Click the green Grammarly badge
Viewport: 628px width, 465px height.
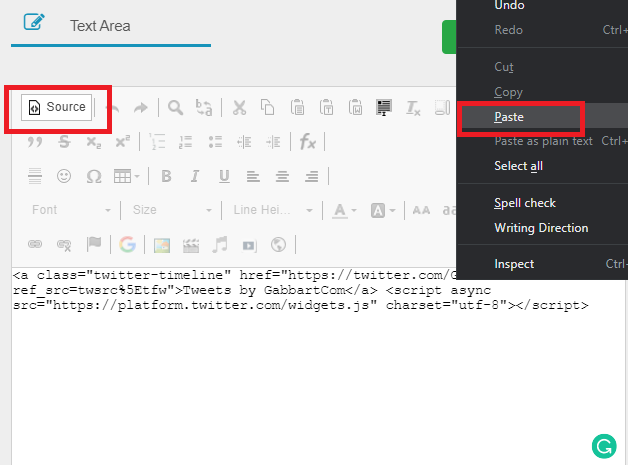(604, 446)
